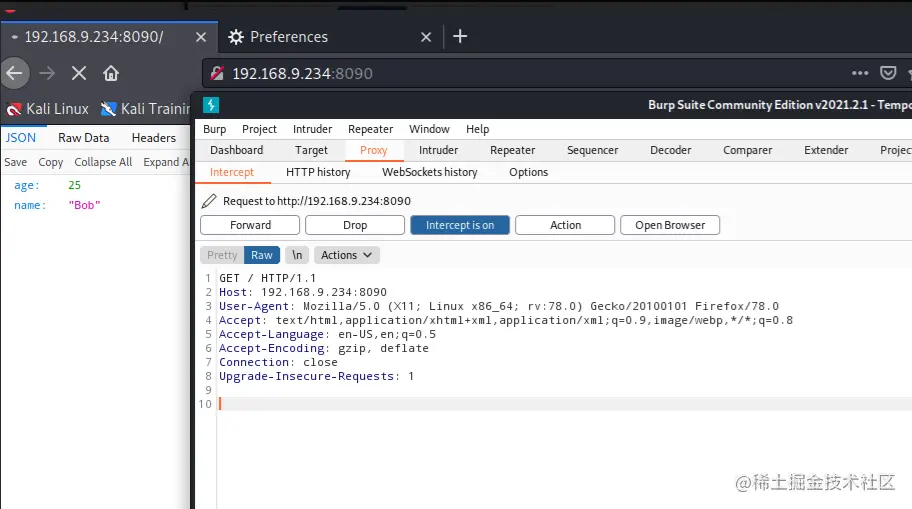
Task: Select the age value 25
Action: pos(74,185)
